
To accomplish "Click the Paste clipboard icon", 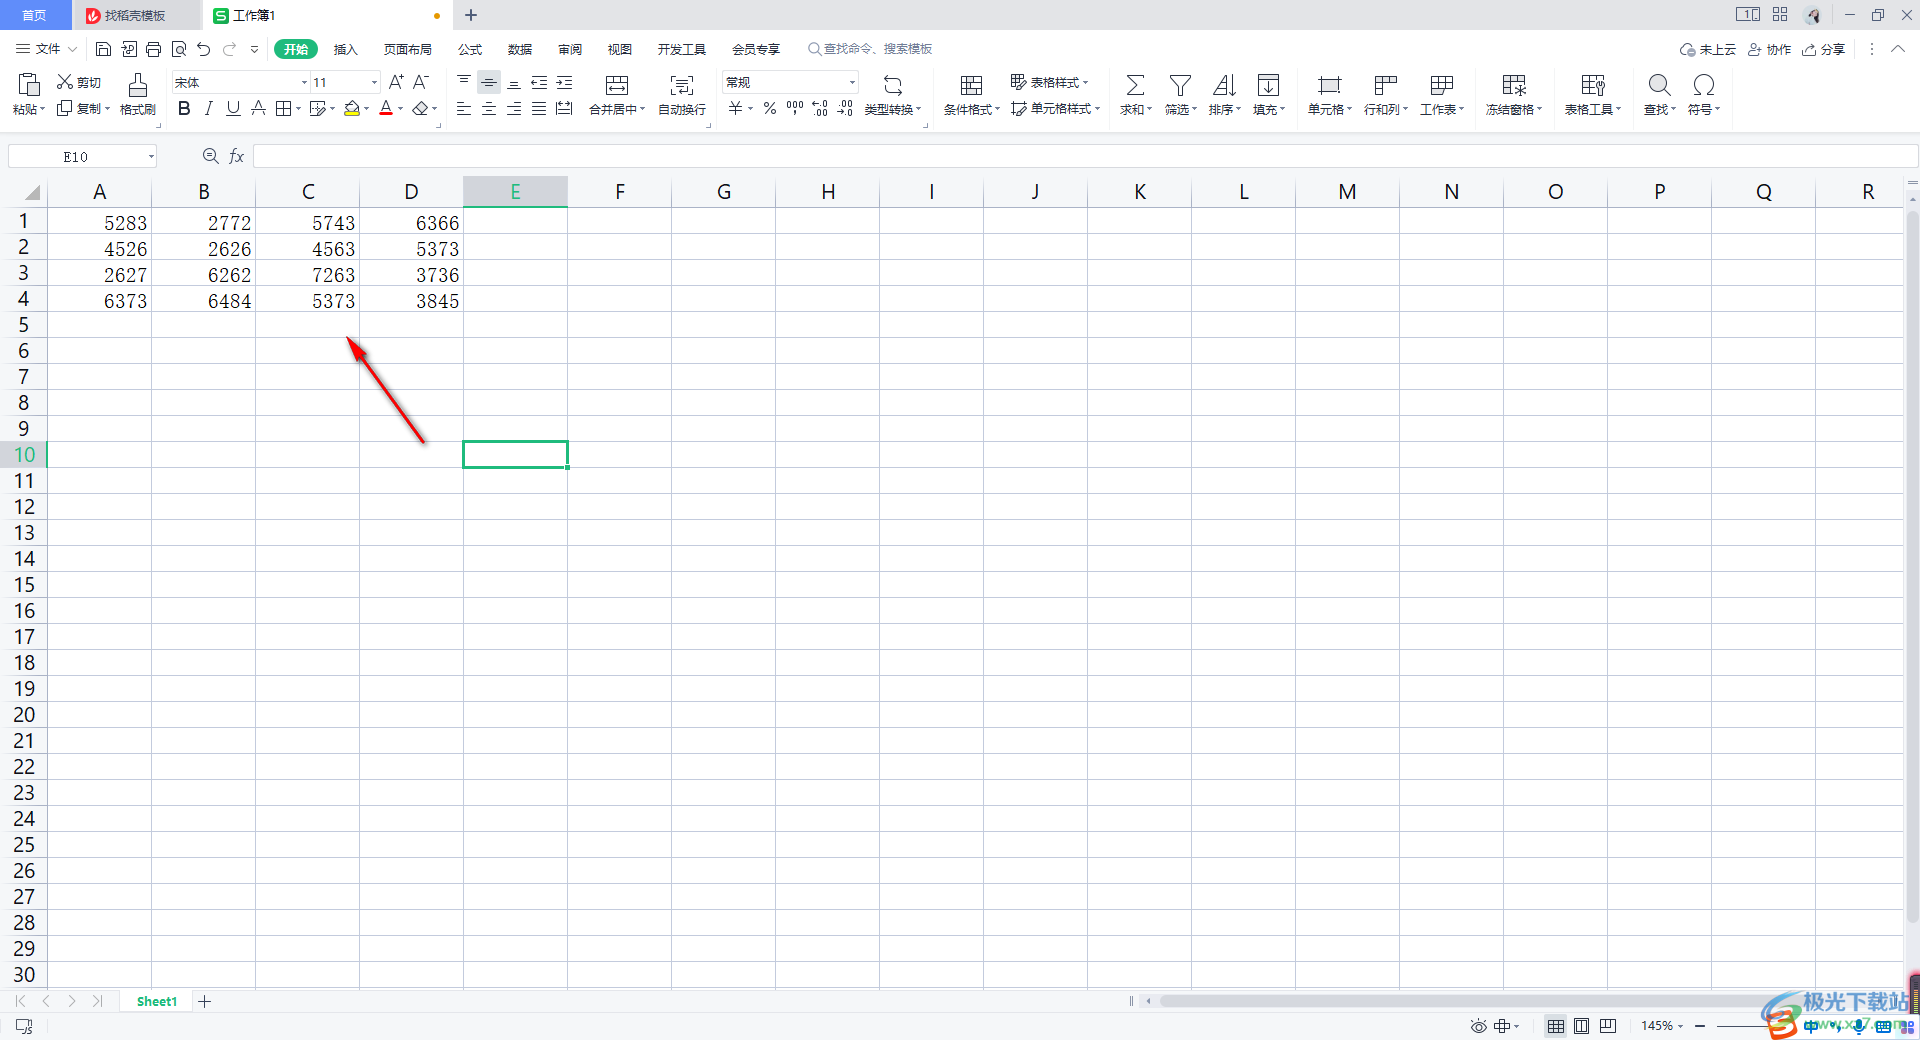I will 29,84.
